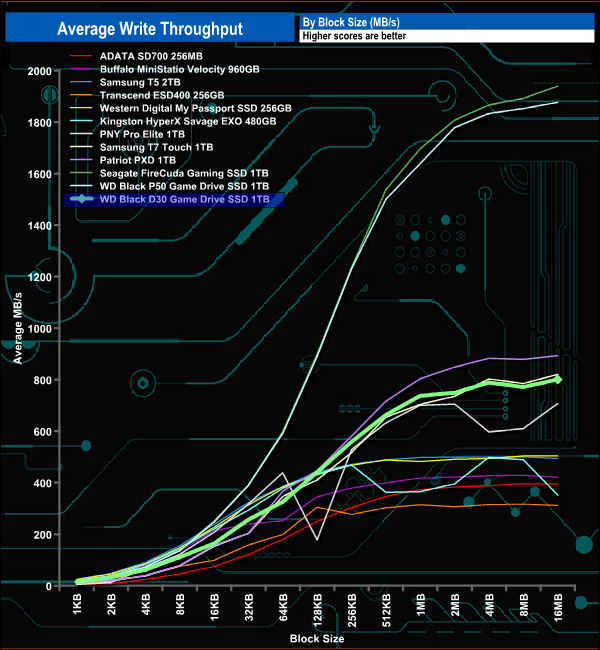Click the 1KB block size label
The width and height of the screenshot is (600, 650).
click(77, 604)
